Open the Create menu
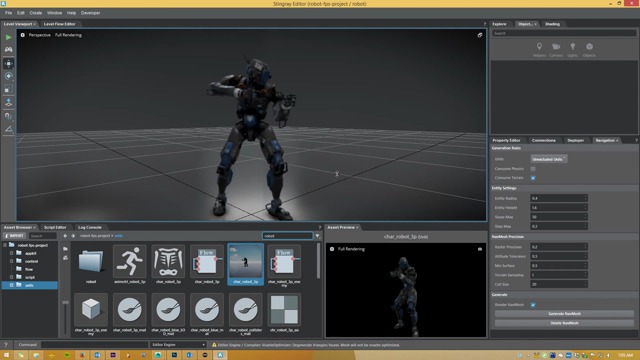Screen dimensions: 640x360 coord(36,13)
